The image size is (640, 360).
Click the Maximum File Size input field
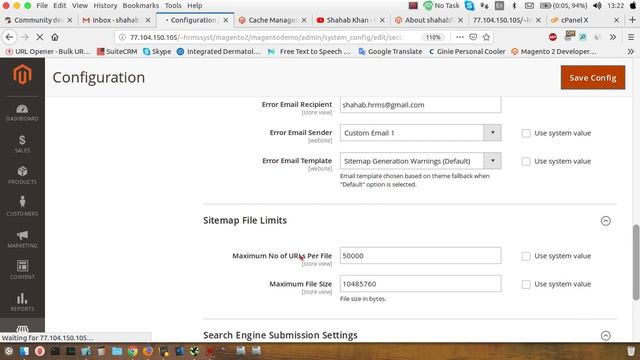(420, 284)
